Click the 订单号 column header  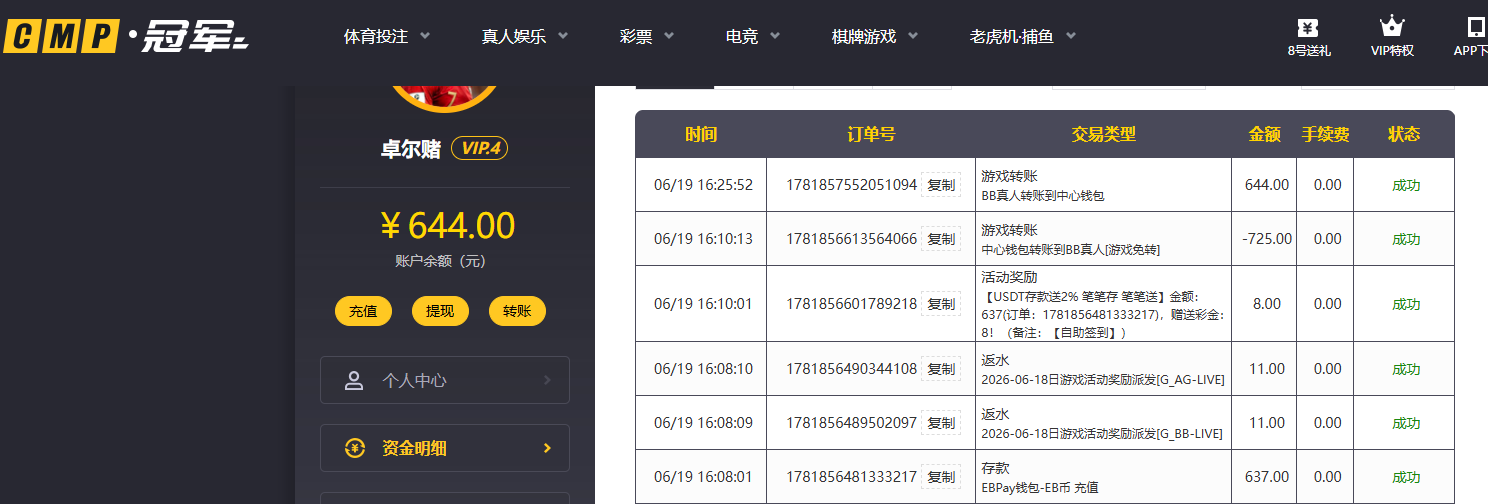click(871, 134)
